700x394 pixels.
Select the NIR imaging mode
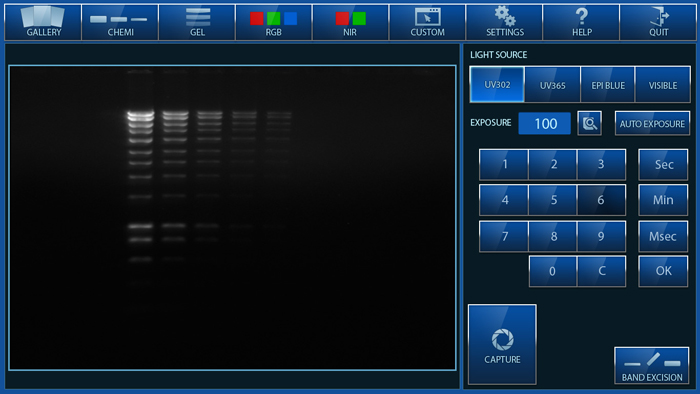[350, 22]
